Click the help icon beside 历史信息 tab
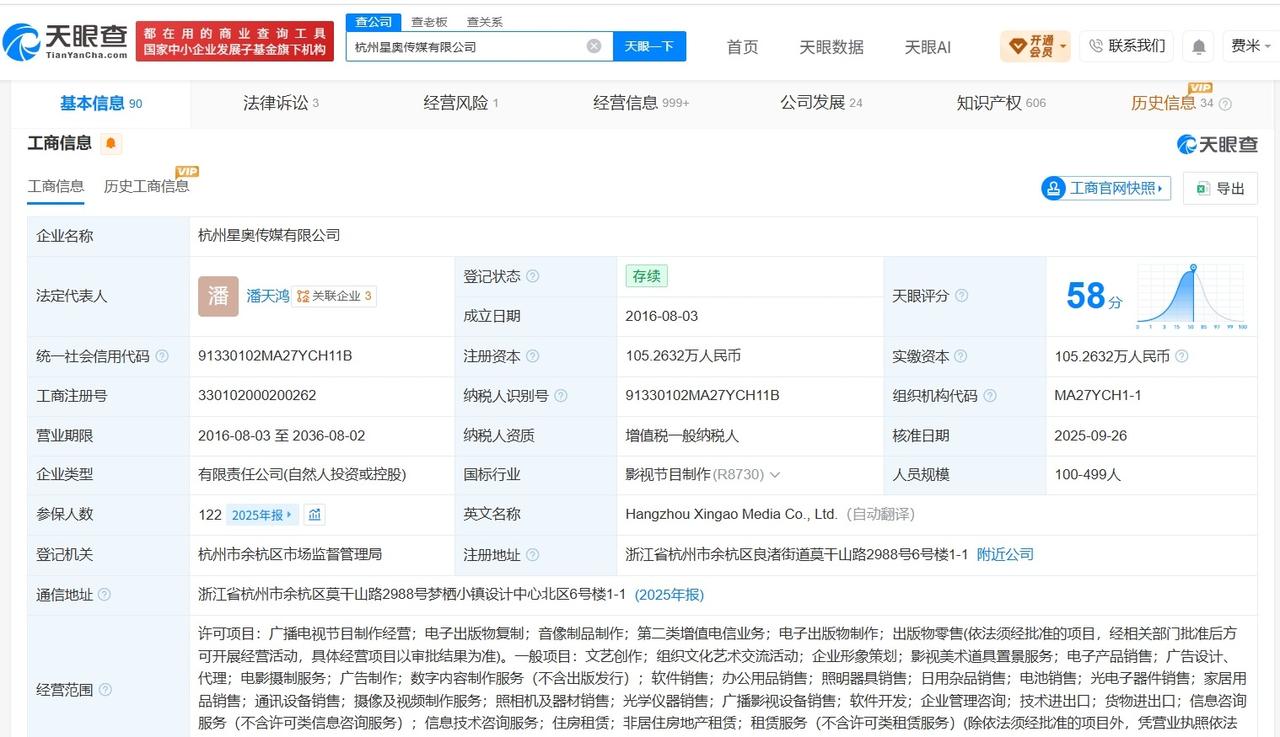This screenshot has height=737, width=1280. point(1226,104)
